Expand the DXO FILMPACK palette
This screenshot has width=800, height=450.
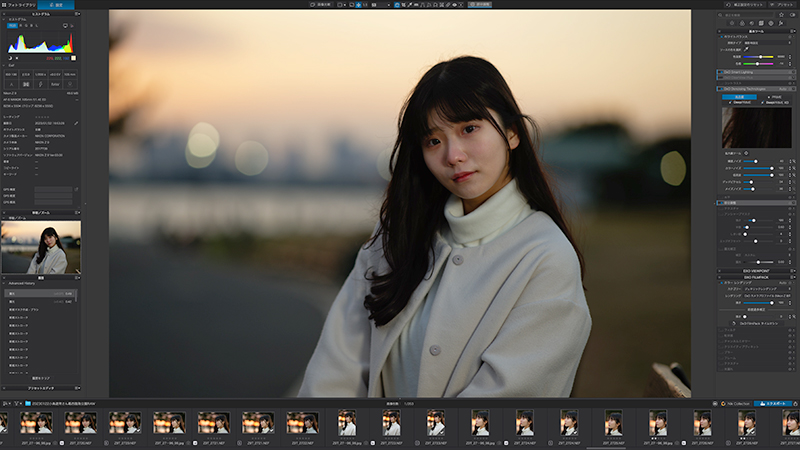756,277
